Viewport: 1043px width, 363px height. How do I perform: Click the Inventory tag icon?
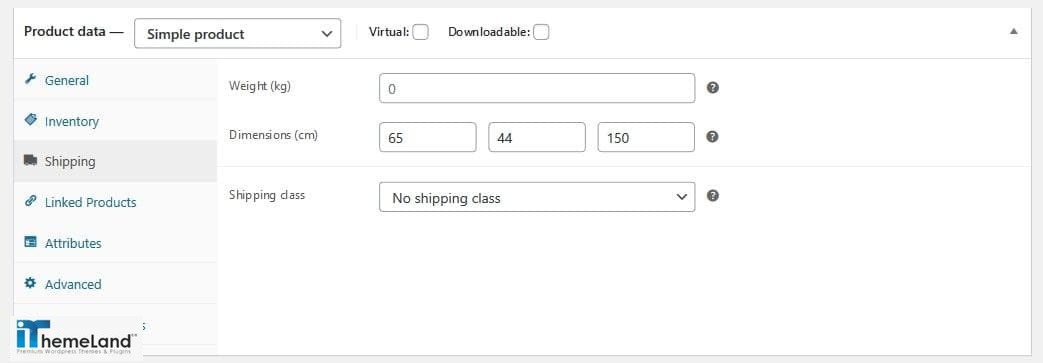click(30, 120)
